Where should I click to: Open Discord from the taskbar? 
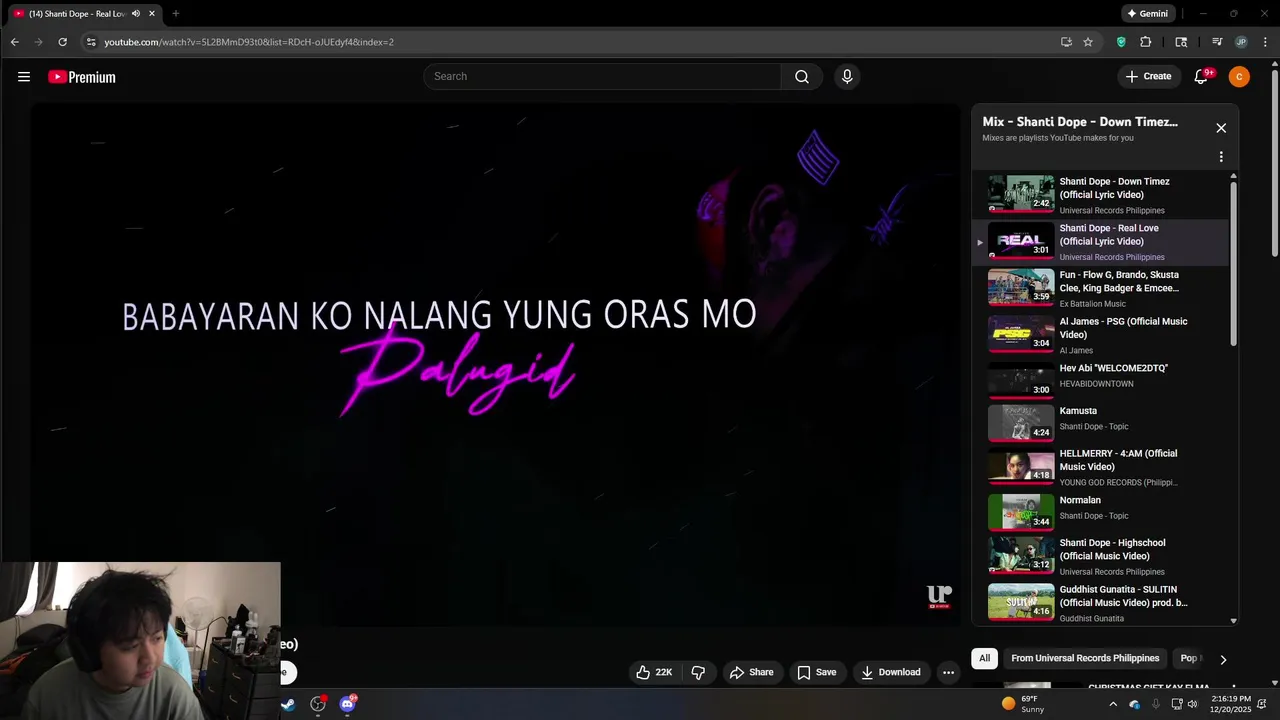(347, 704)
